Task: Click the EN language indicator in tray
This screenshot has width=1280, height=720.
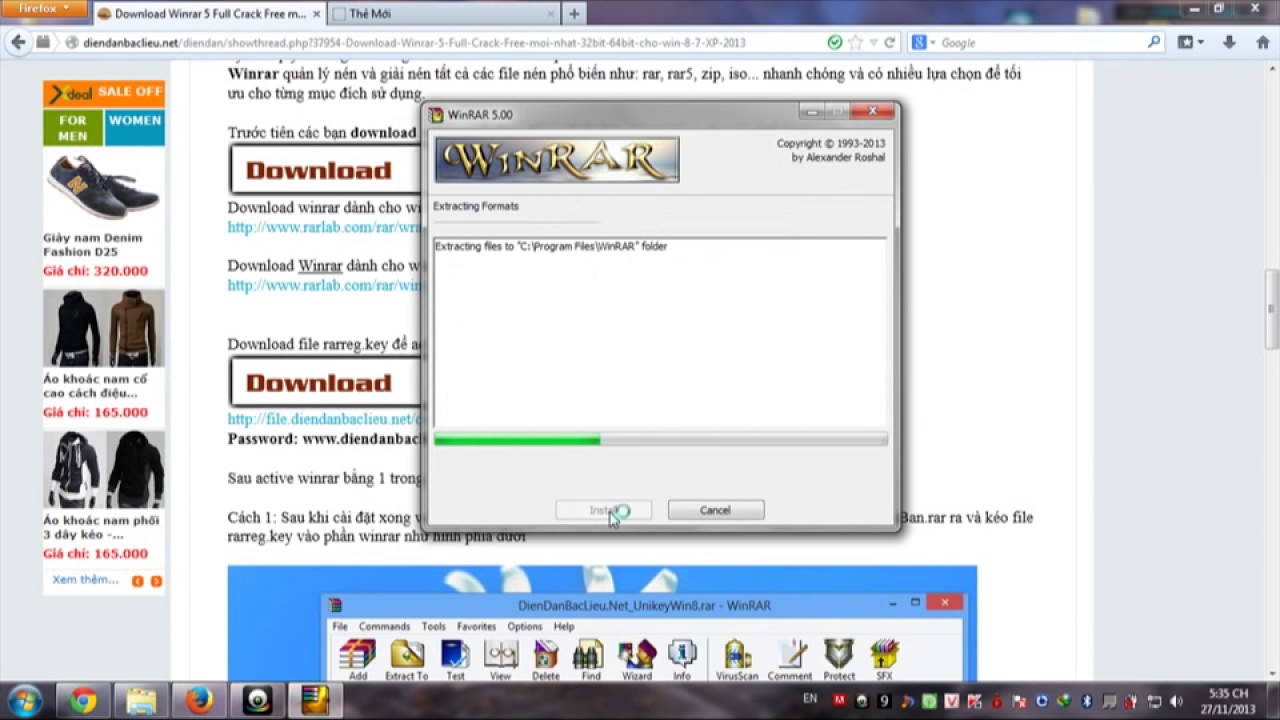Action: (810, 698)
